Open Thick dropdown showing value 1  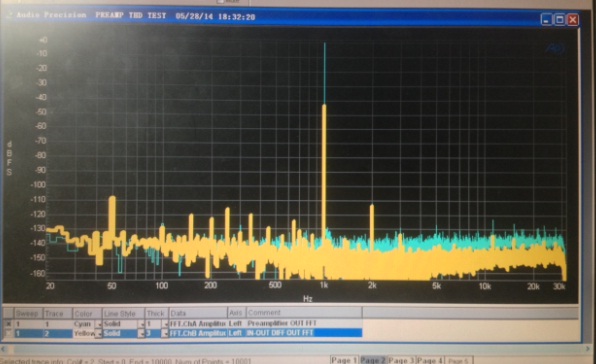pyautogui.click(x=165, y=324)
